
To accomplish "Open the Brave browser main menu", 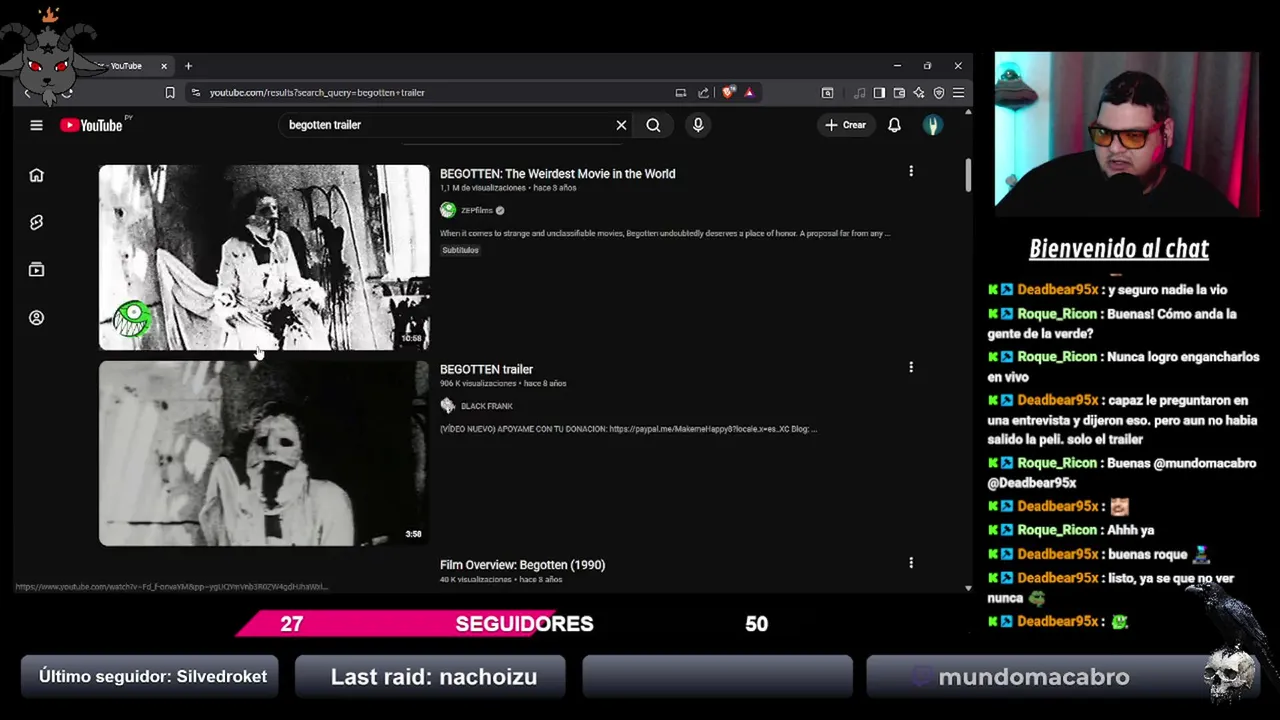I will click(x=958, y=92).
